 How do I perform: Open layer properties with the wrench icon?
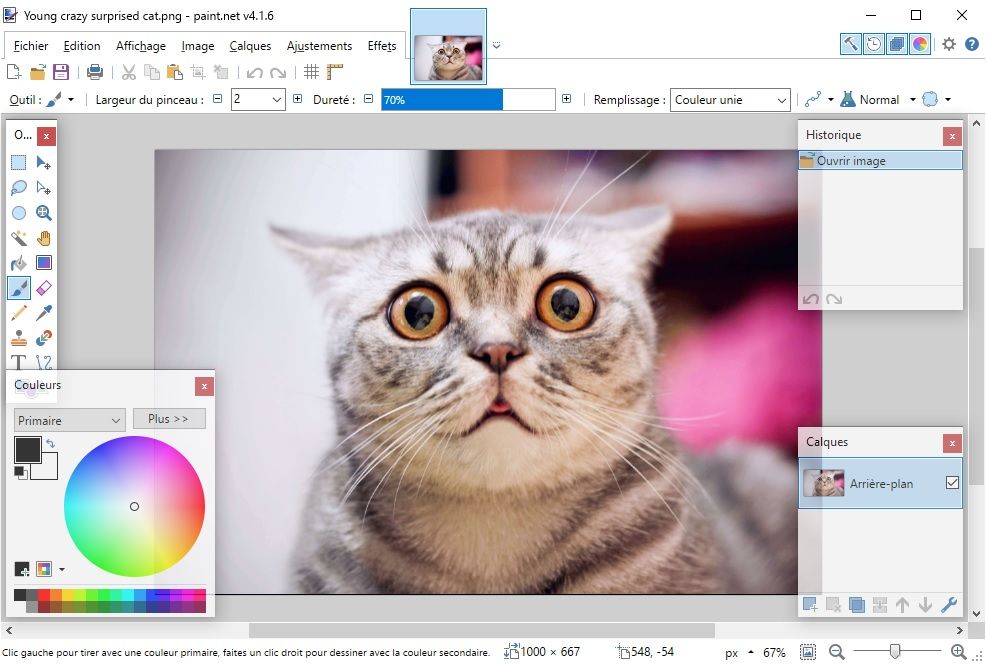click(x=950, y=605)
